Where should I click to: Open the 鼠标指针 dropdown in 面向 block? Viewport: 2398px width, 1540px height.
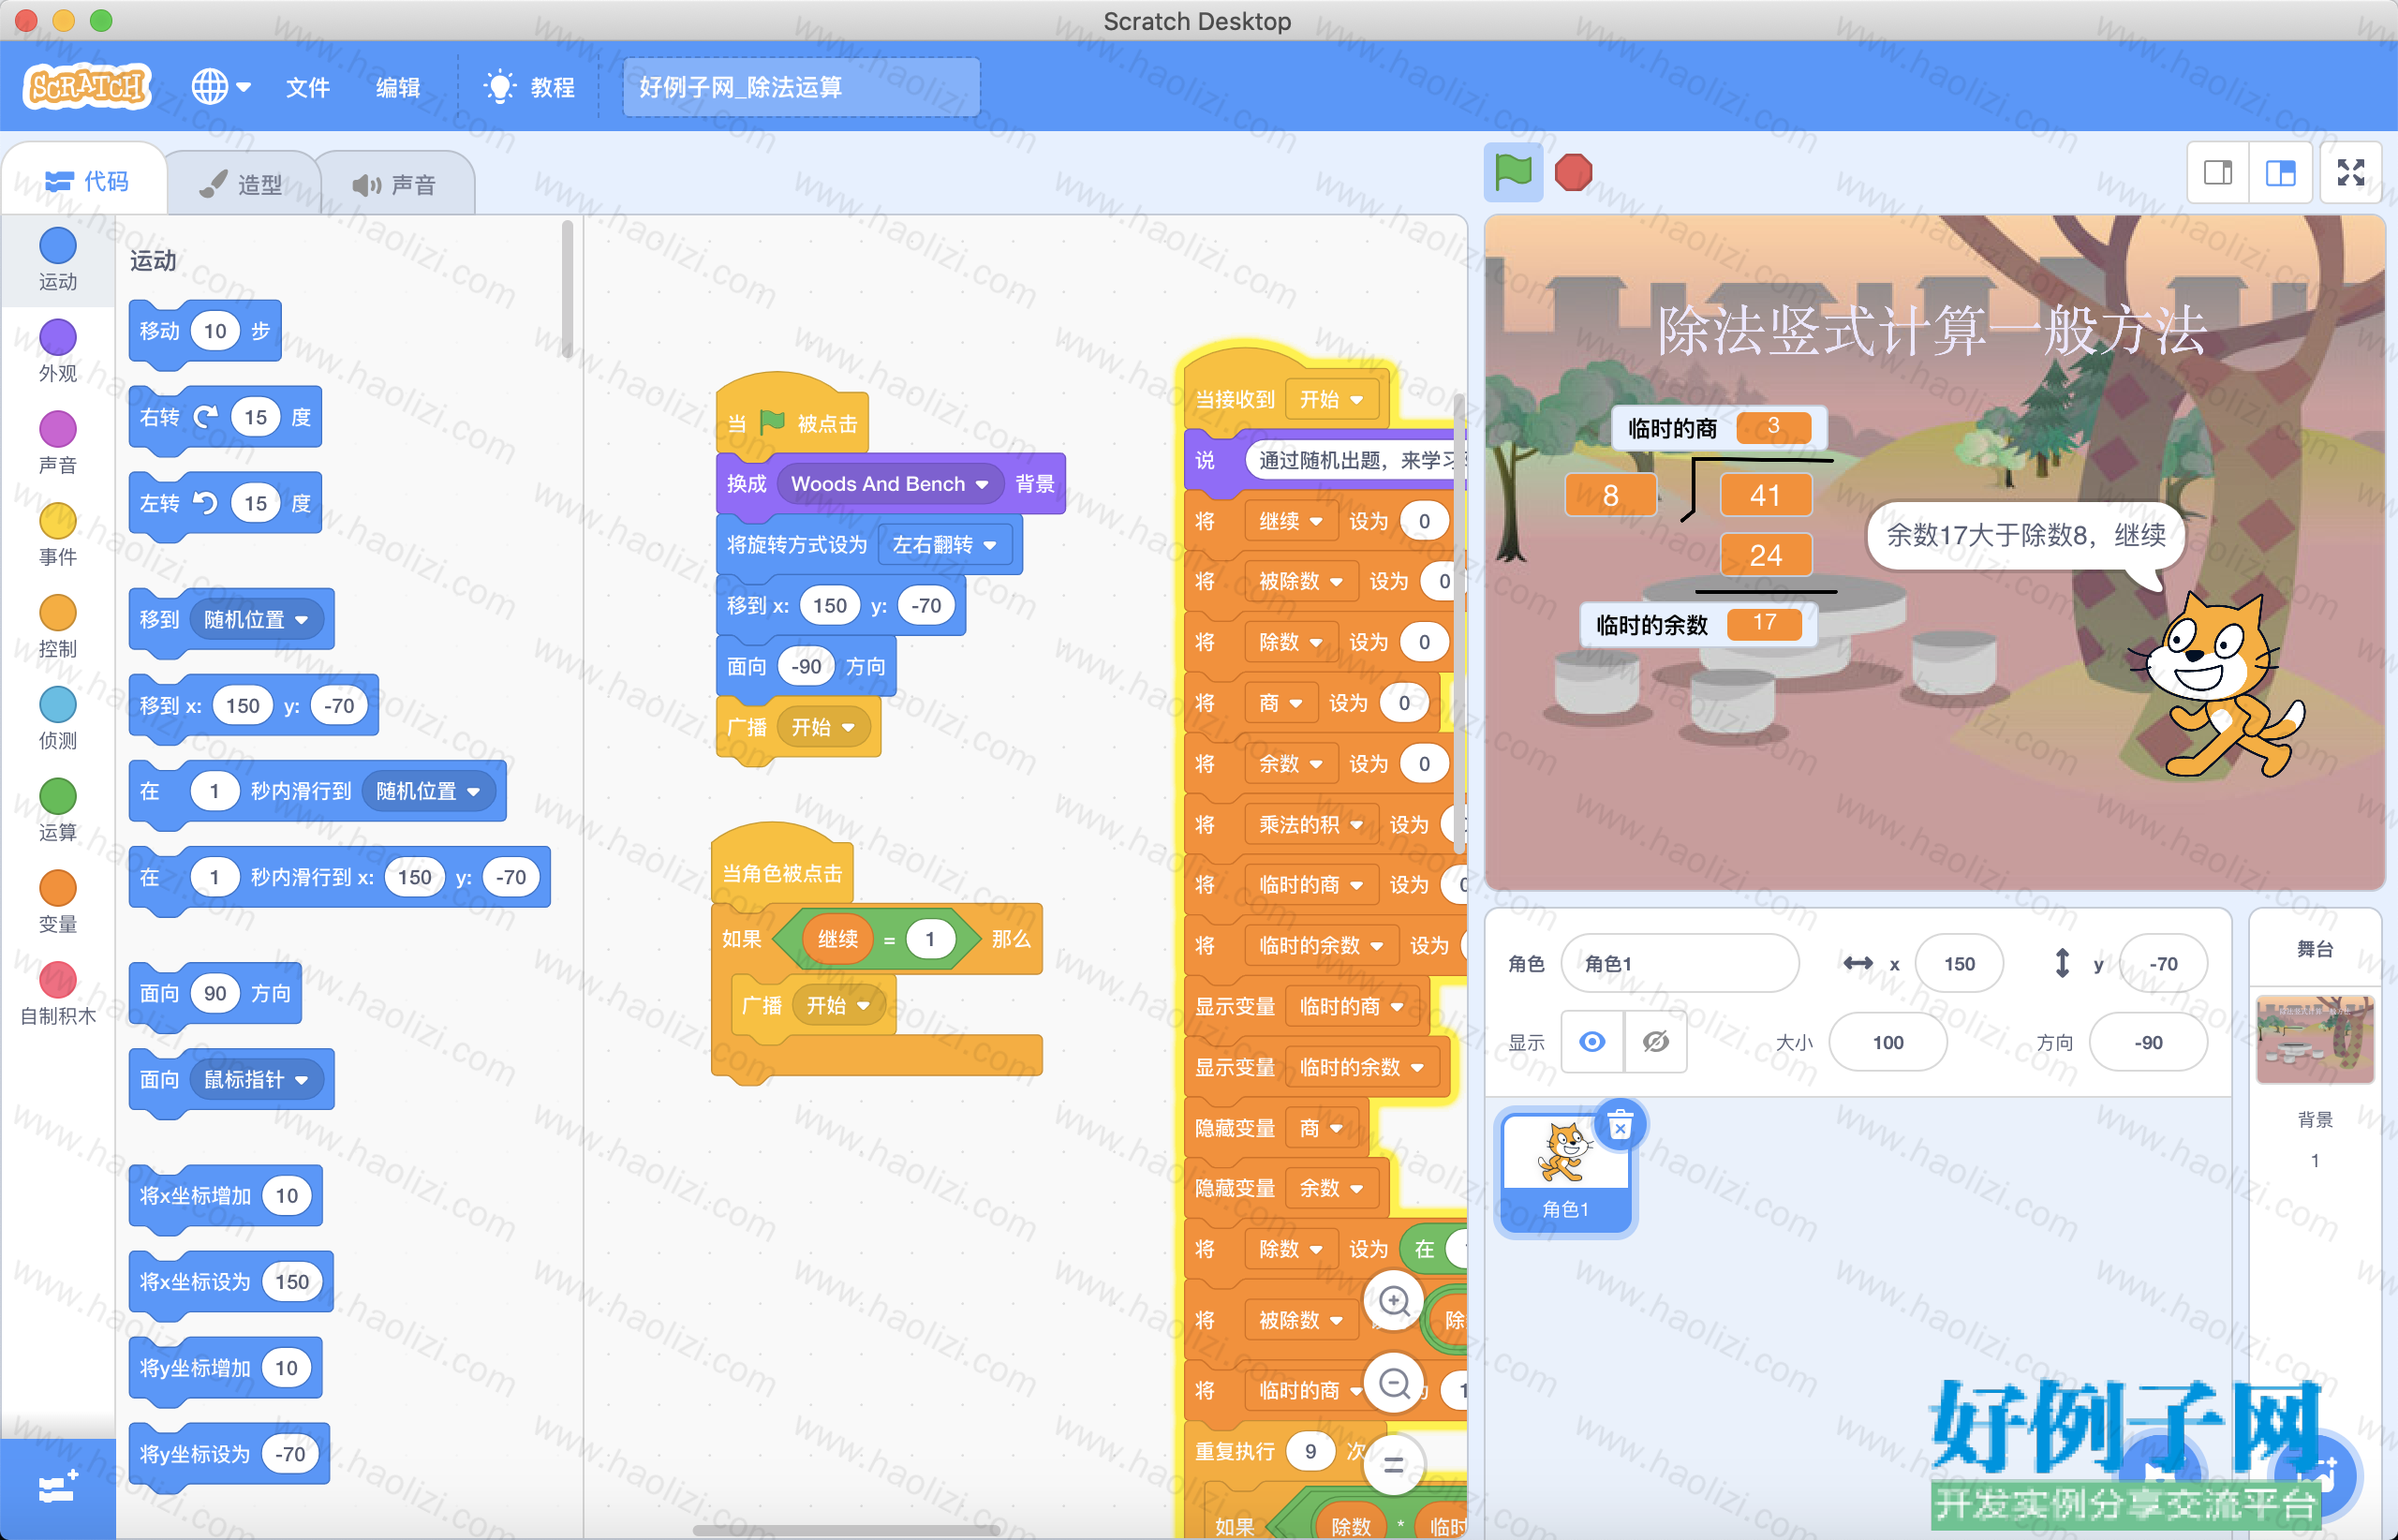pyautogui.click(x=256, y=1079)
